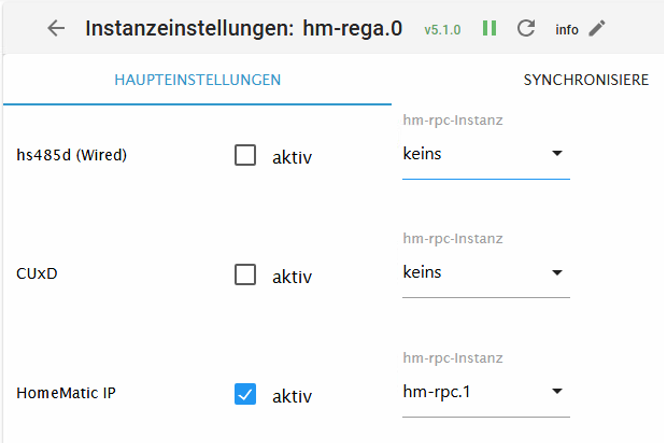Click the Instanzeinstellungen: hm-rega.0 title
This screenshot has height=443, width=664.
click(x=243, y=28)
